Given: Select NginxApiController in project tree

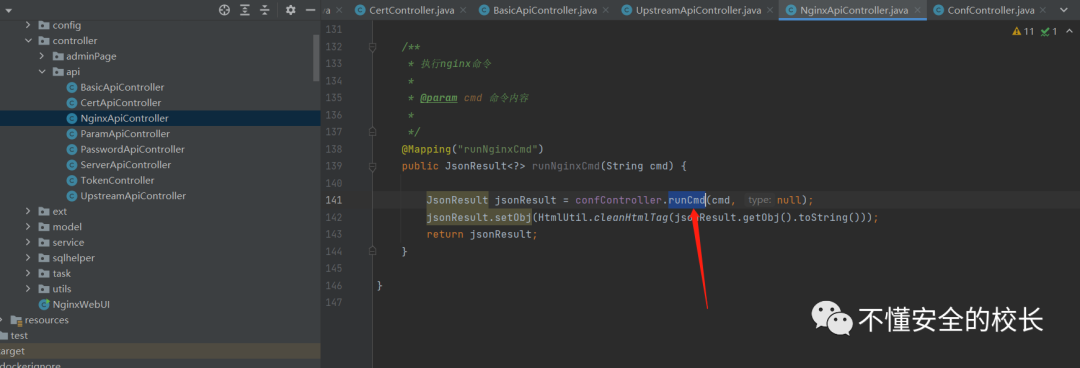Looking at the screenshot, I should click(124, 119).
